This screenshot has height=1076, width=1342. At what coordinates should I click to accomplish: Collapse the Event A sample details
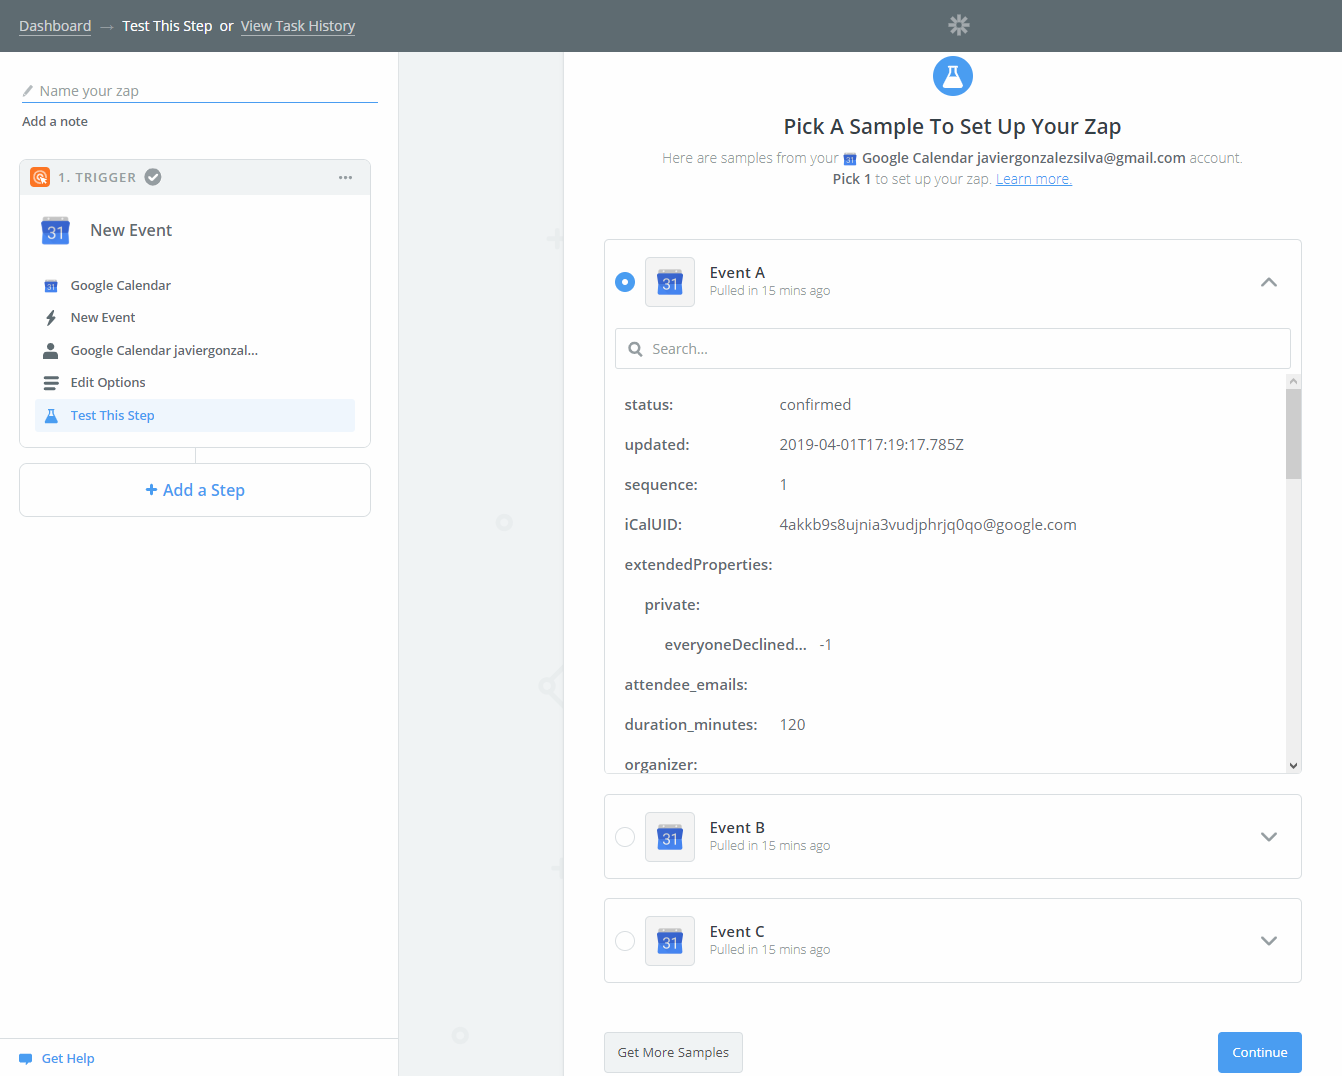tap(1268, 282)
